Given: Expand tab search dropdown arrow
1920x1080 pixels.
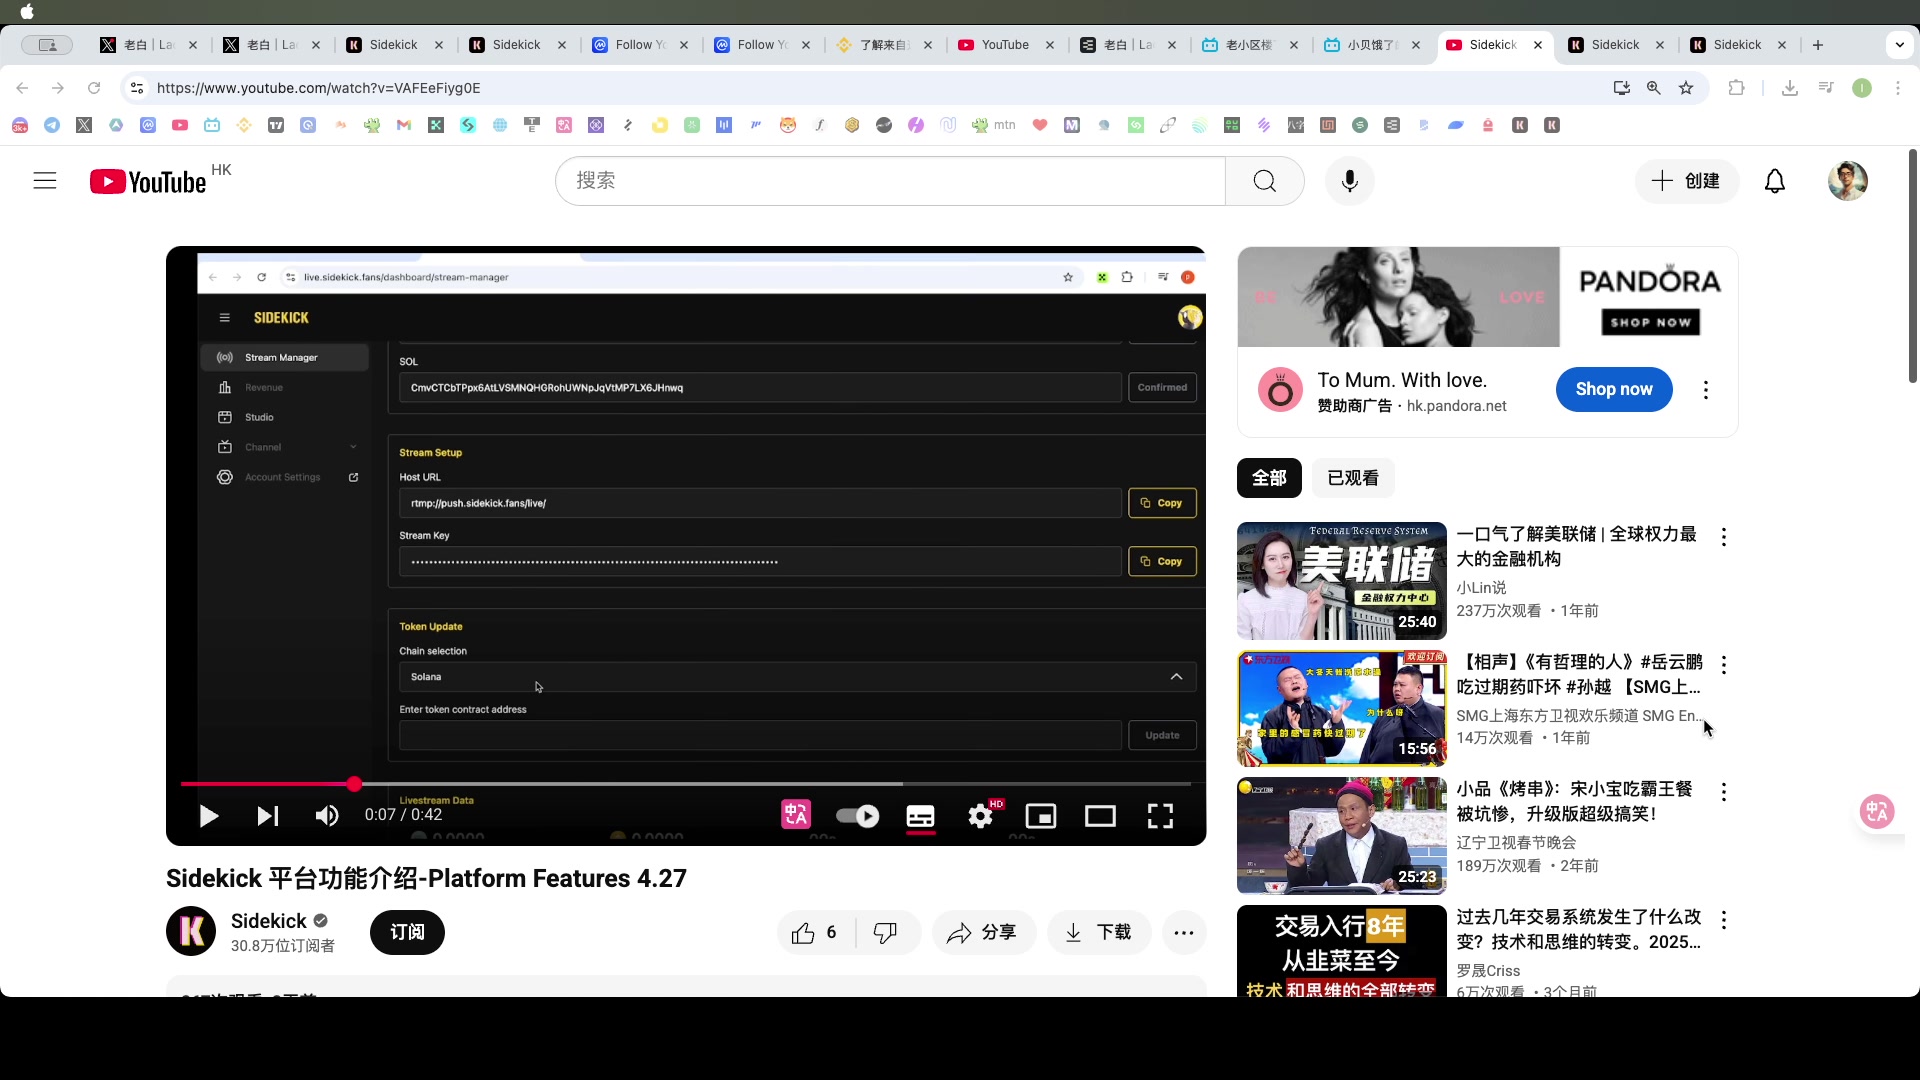Looking at the screenshot, I should tap(1899, 45).
